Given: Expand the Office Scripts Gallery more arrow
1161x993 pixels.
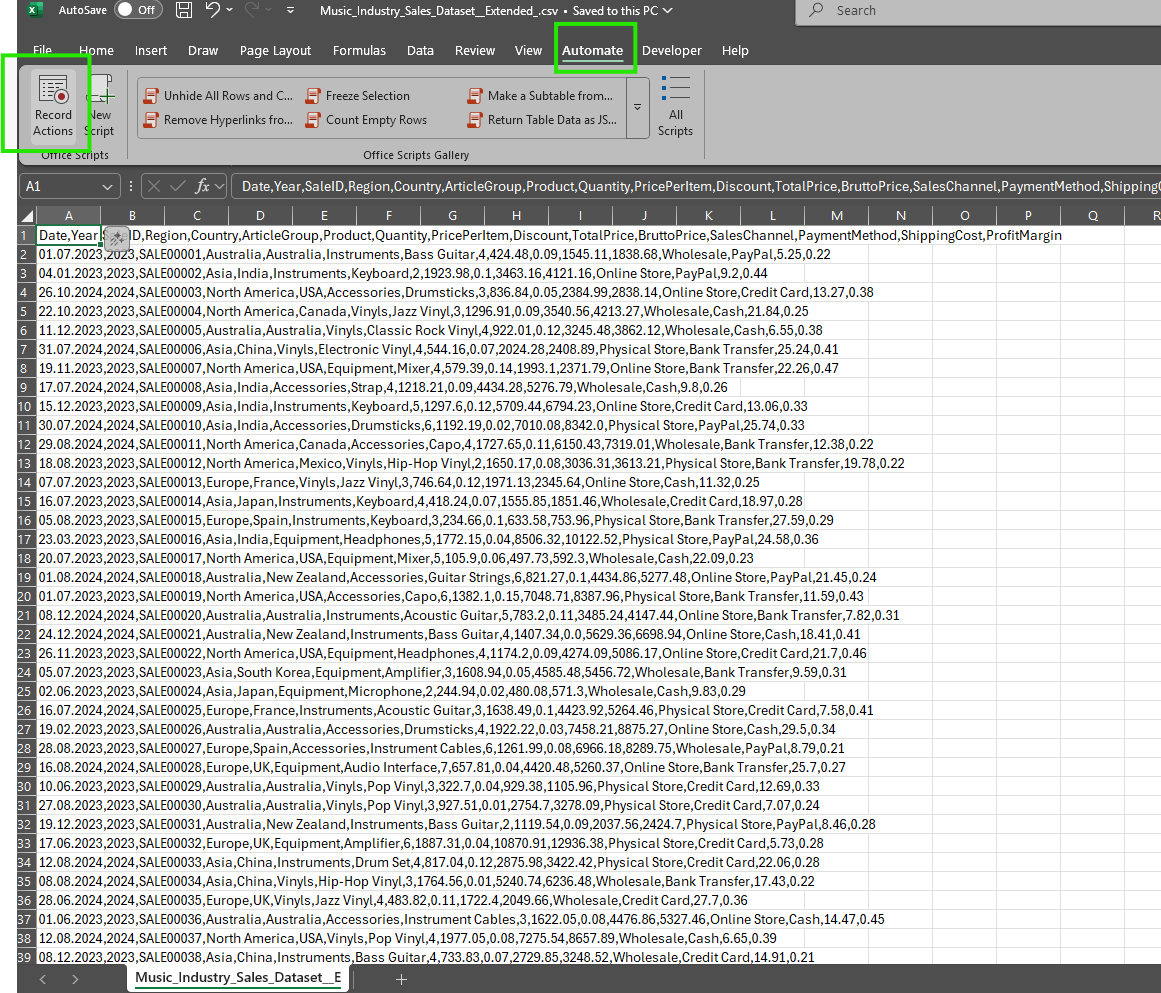Looking at the screenshot, I should (x=638, y=107).
